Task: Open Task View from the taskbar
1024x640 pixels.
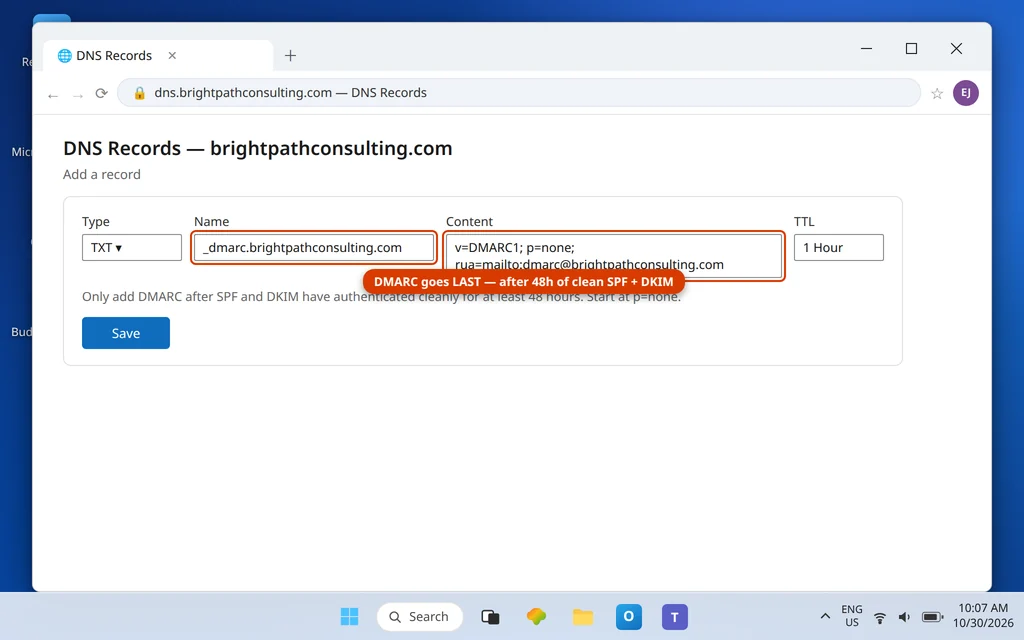Action: tap(490, 616)
